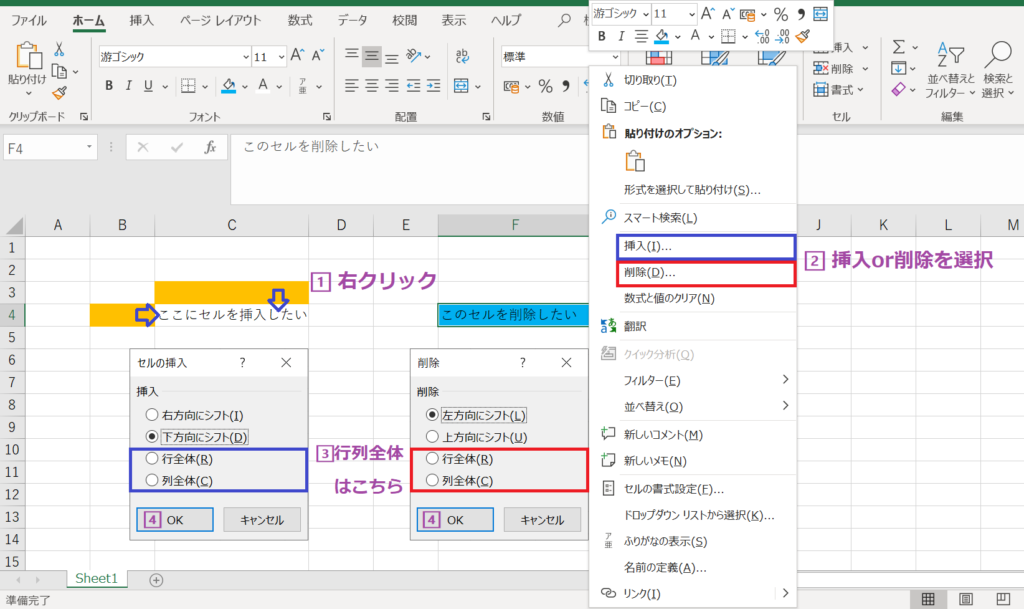The image size is (1024, 609).
Task: Click the borders grid icon
Action: 186,87
